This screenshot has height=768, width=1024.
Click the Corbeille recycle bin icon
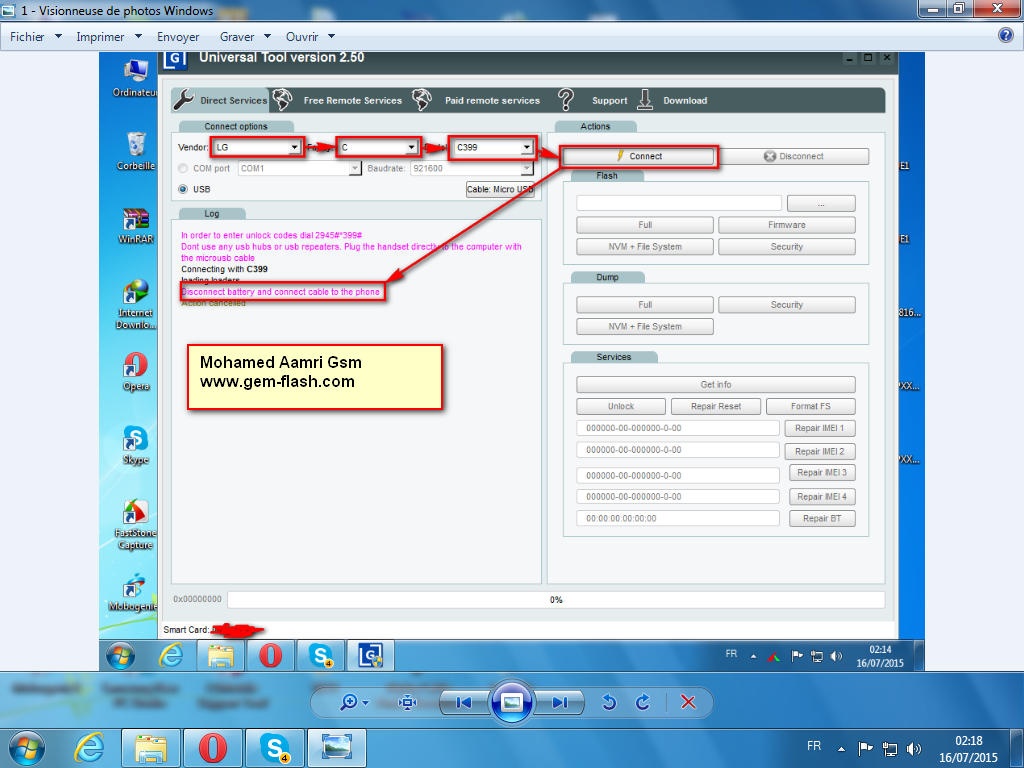136,152
